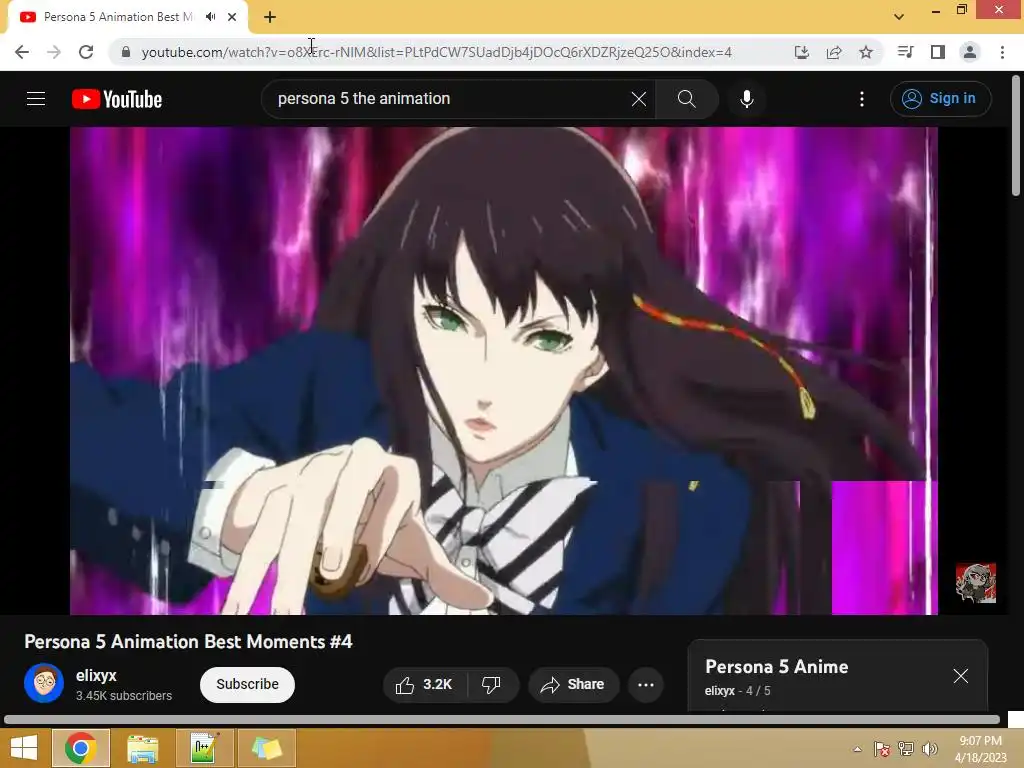1024x768 pixels.
Task: Close the Persona 5 Animation tab
Action: click(x=232, y=17)
